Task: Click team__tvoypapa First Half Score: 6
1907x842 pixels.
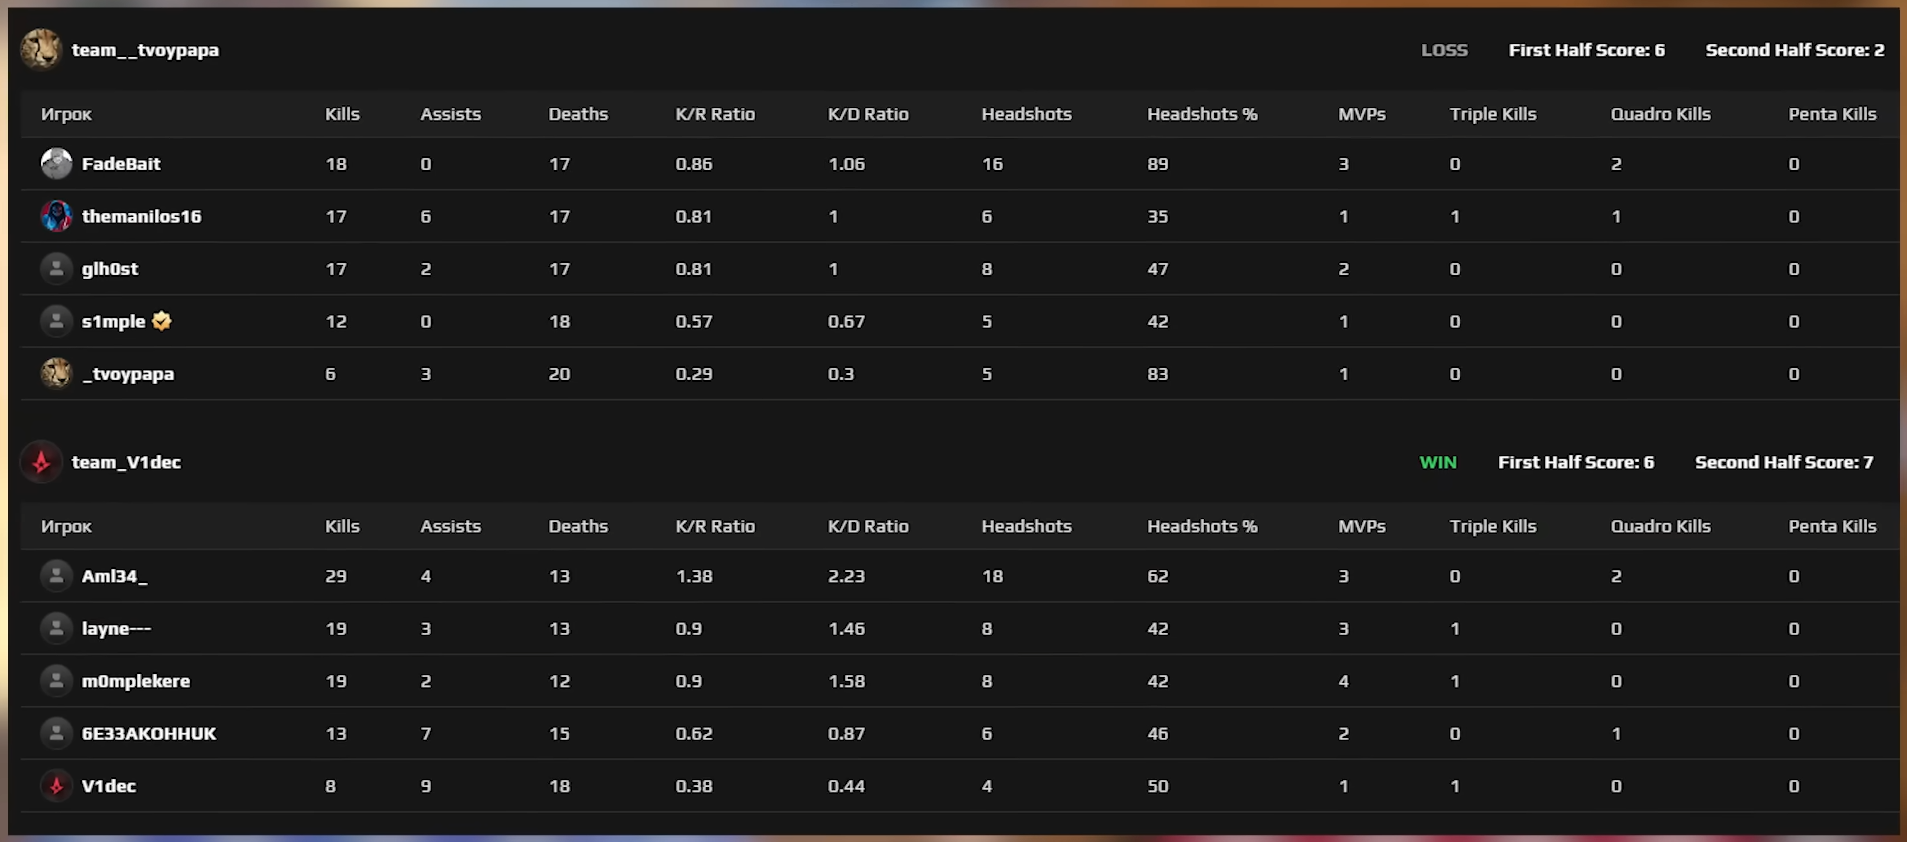Action: tap(1586, 50)
